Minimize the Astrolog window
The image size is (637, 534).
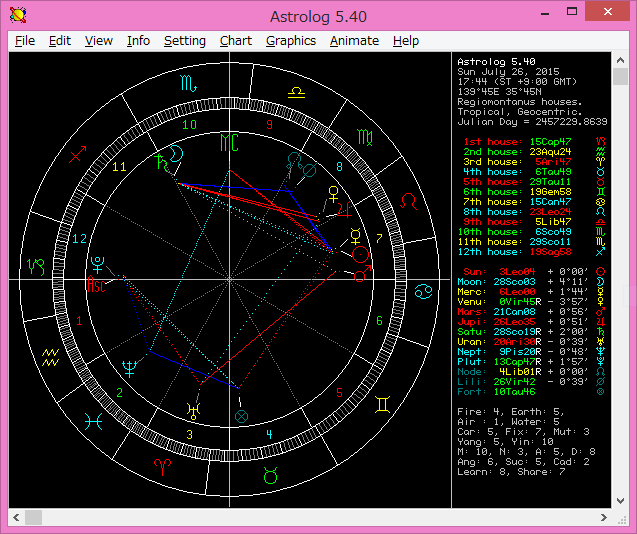coord(545,12)
